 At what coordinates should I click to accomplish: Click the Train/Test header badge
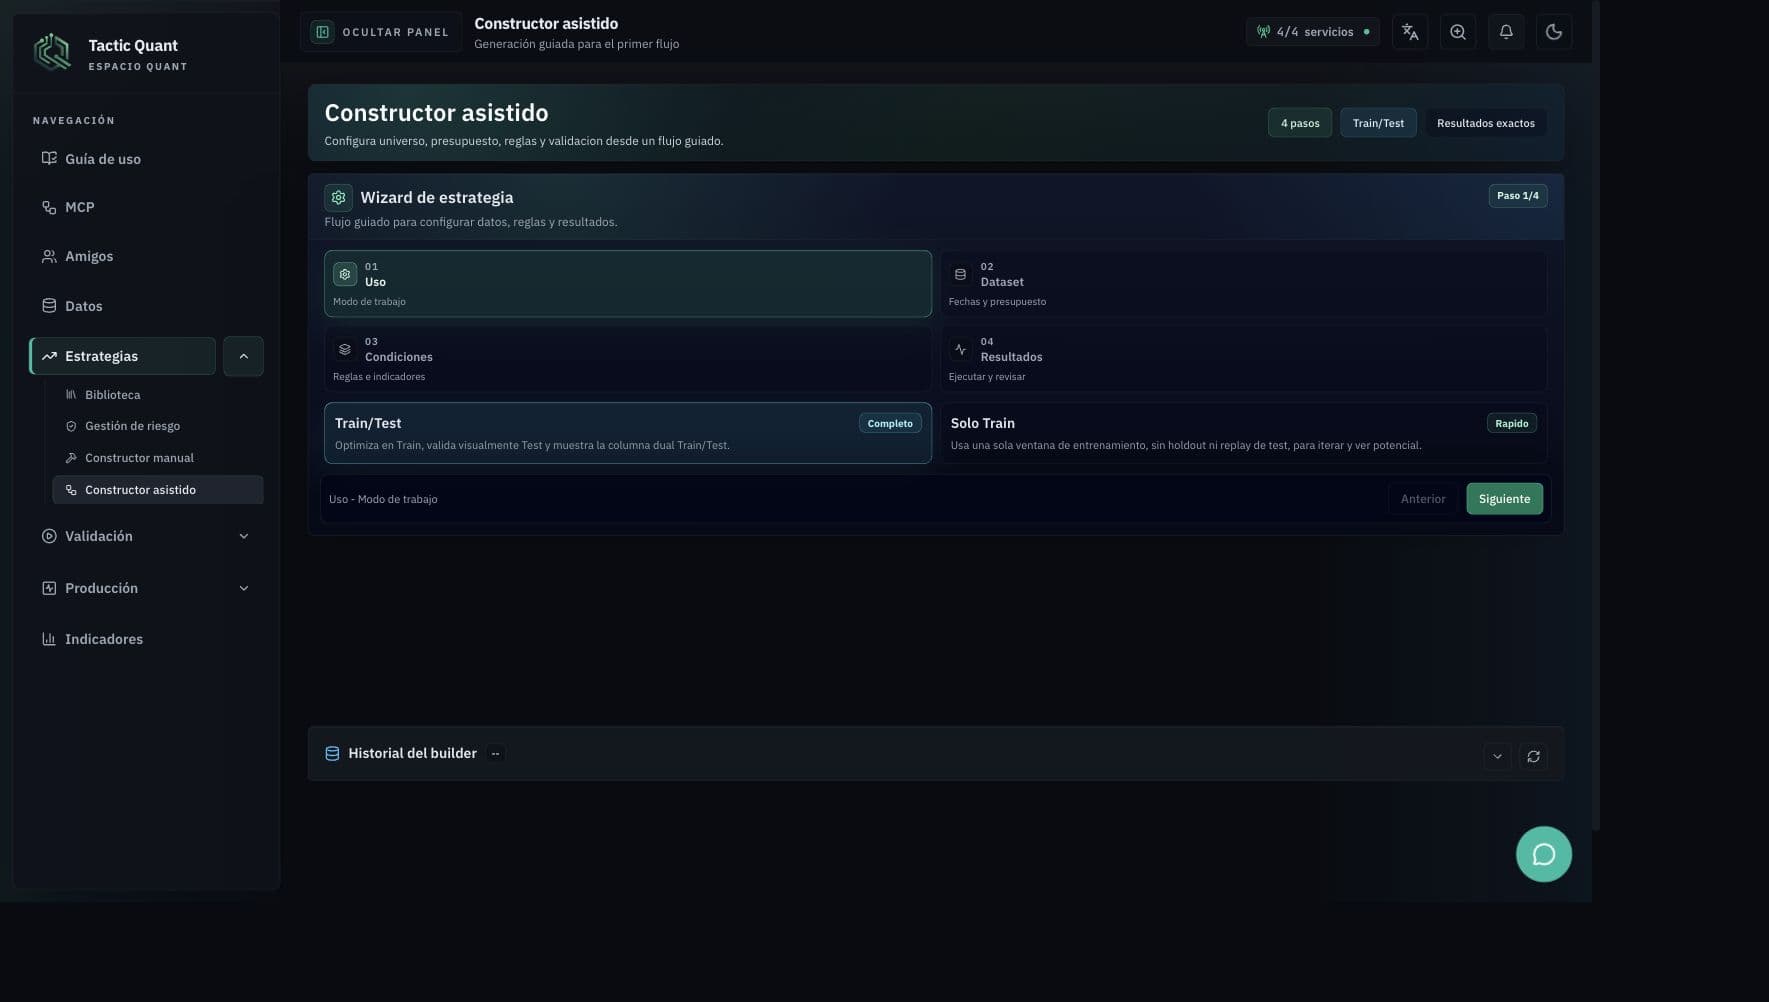tap(1378, 123)
